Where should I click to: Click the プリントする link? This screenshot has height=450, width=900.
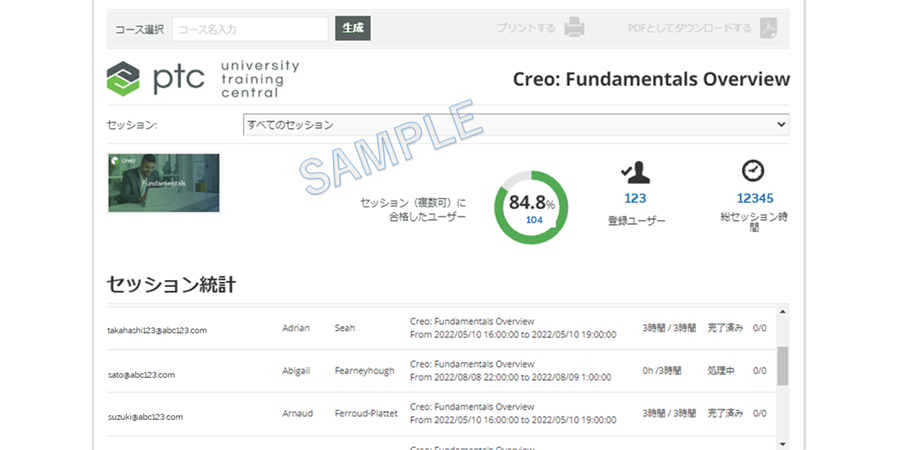click(525, 29)
